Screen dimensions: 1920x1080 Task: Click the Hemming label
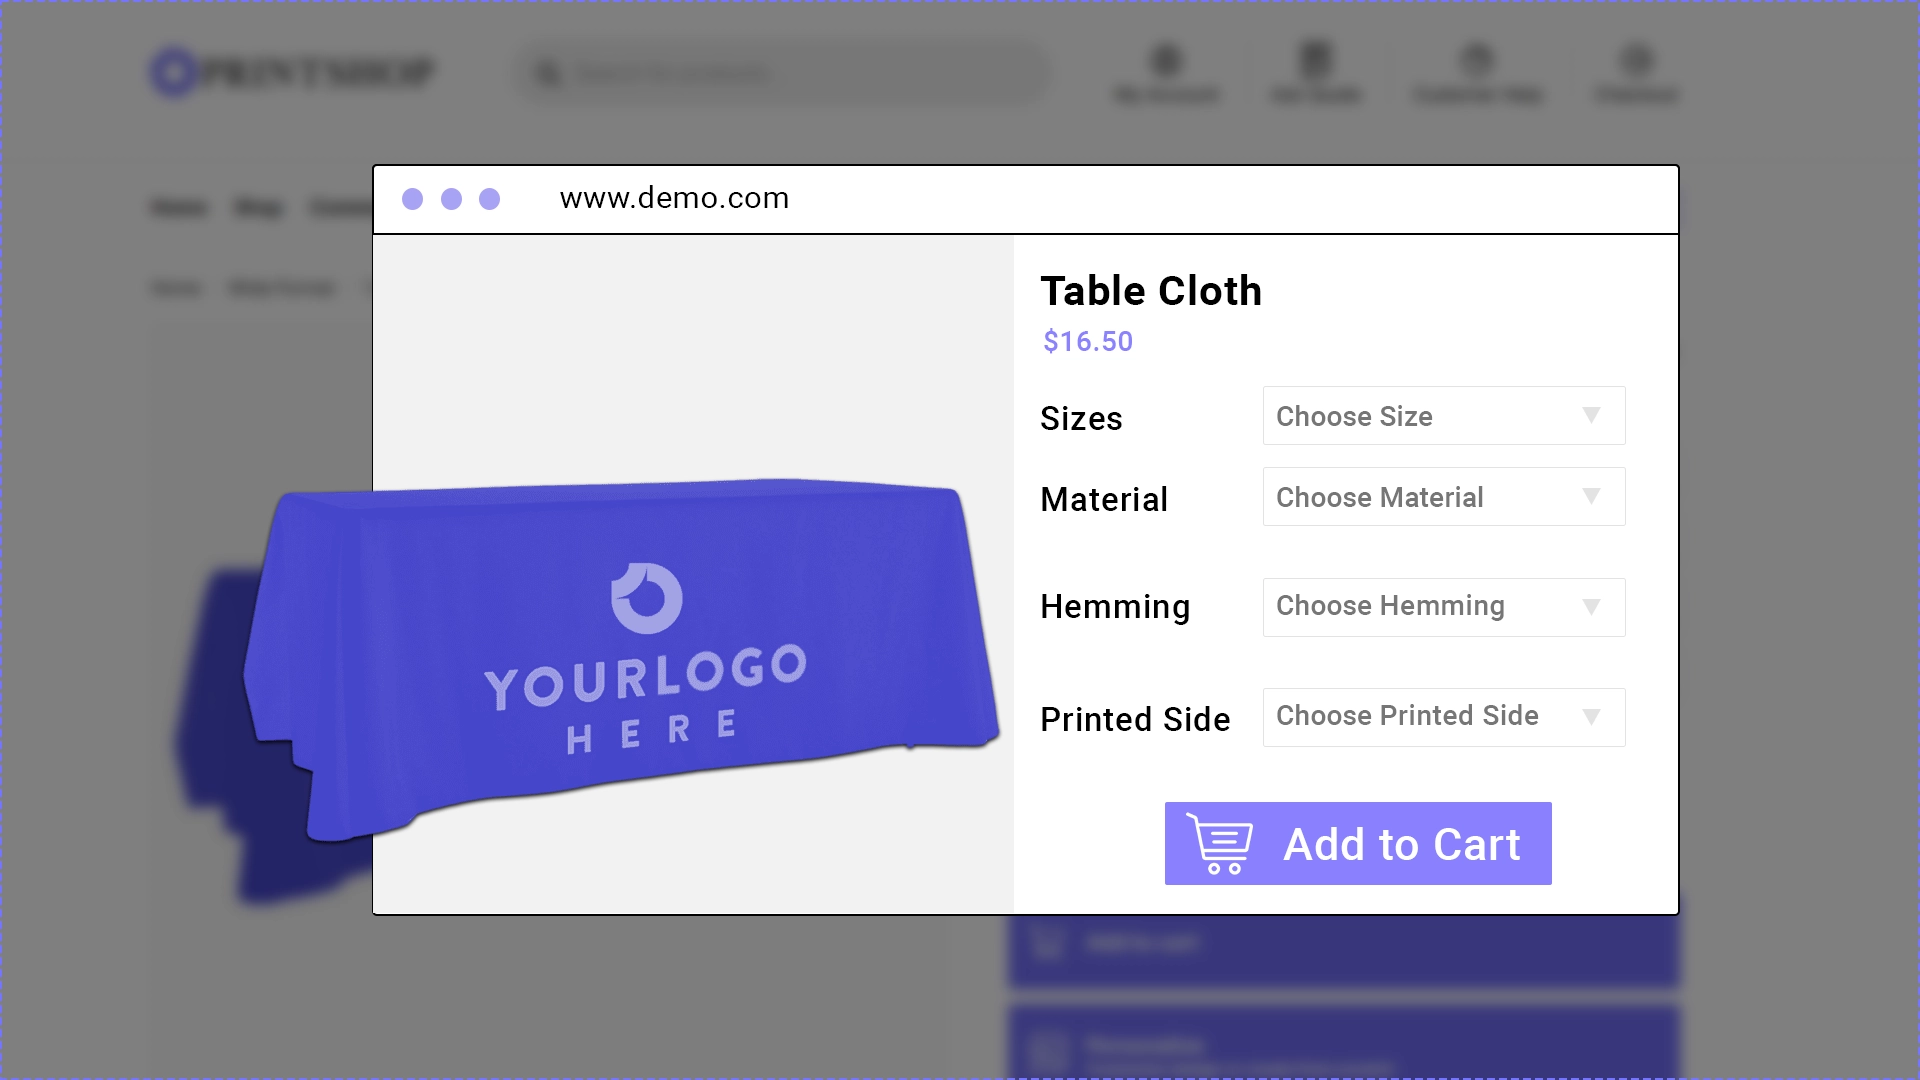1115,607
